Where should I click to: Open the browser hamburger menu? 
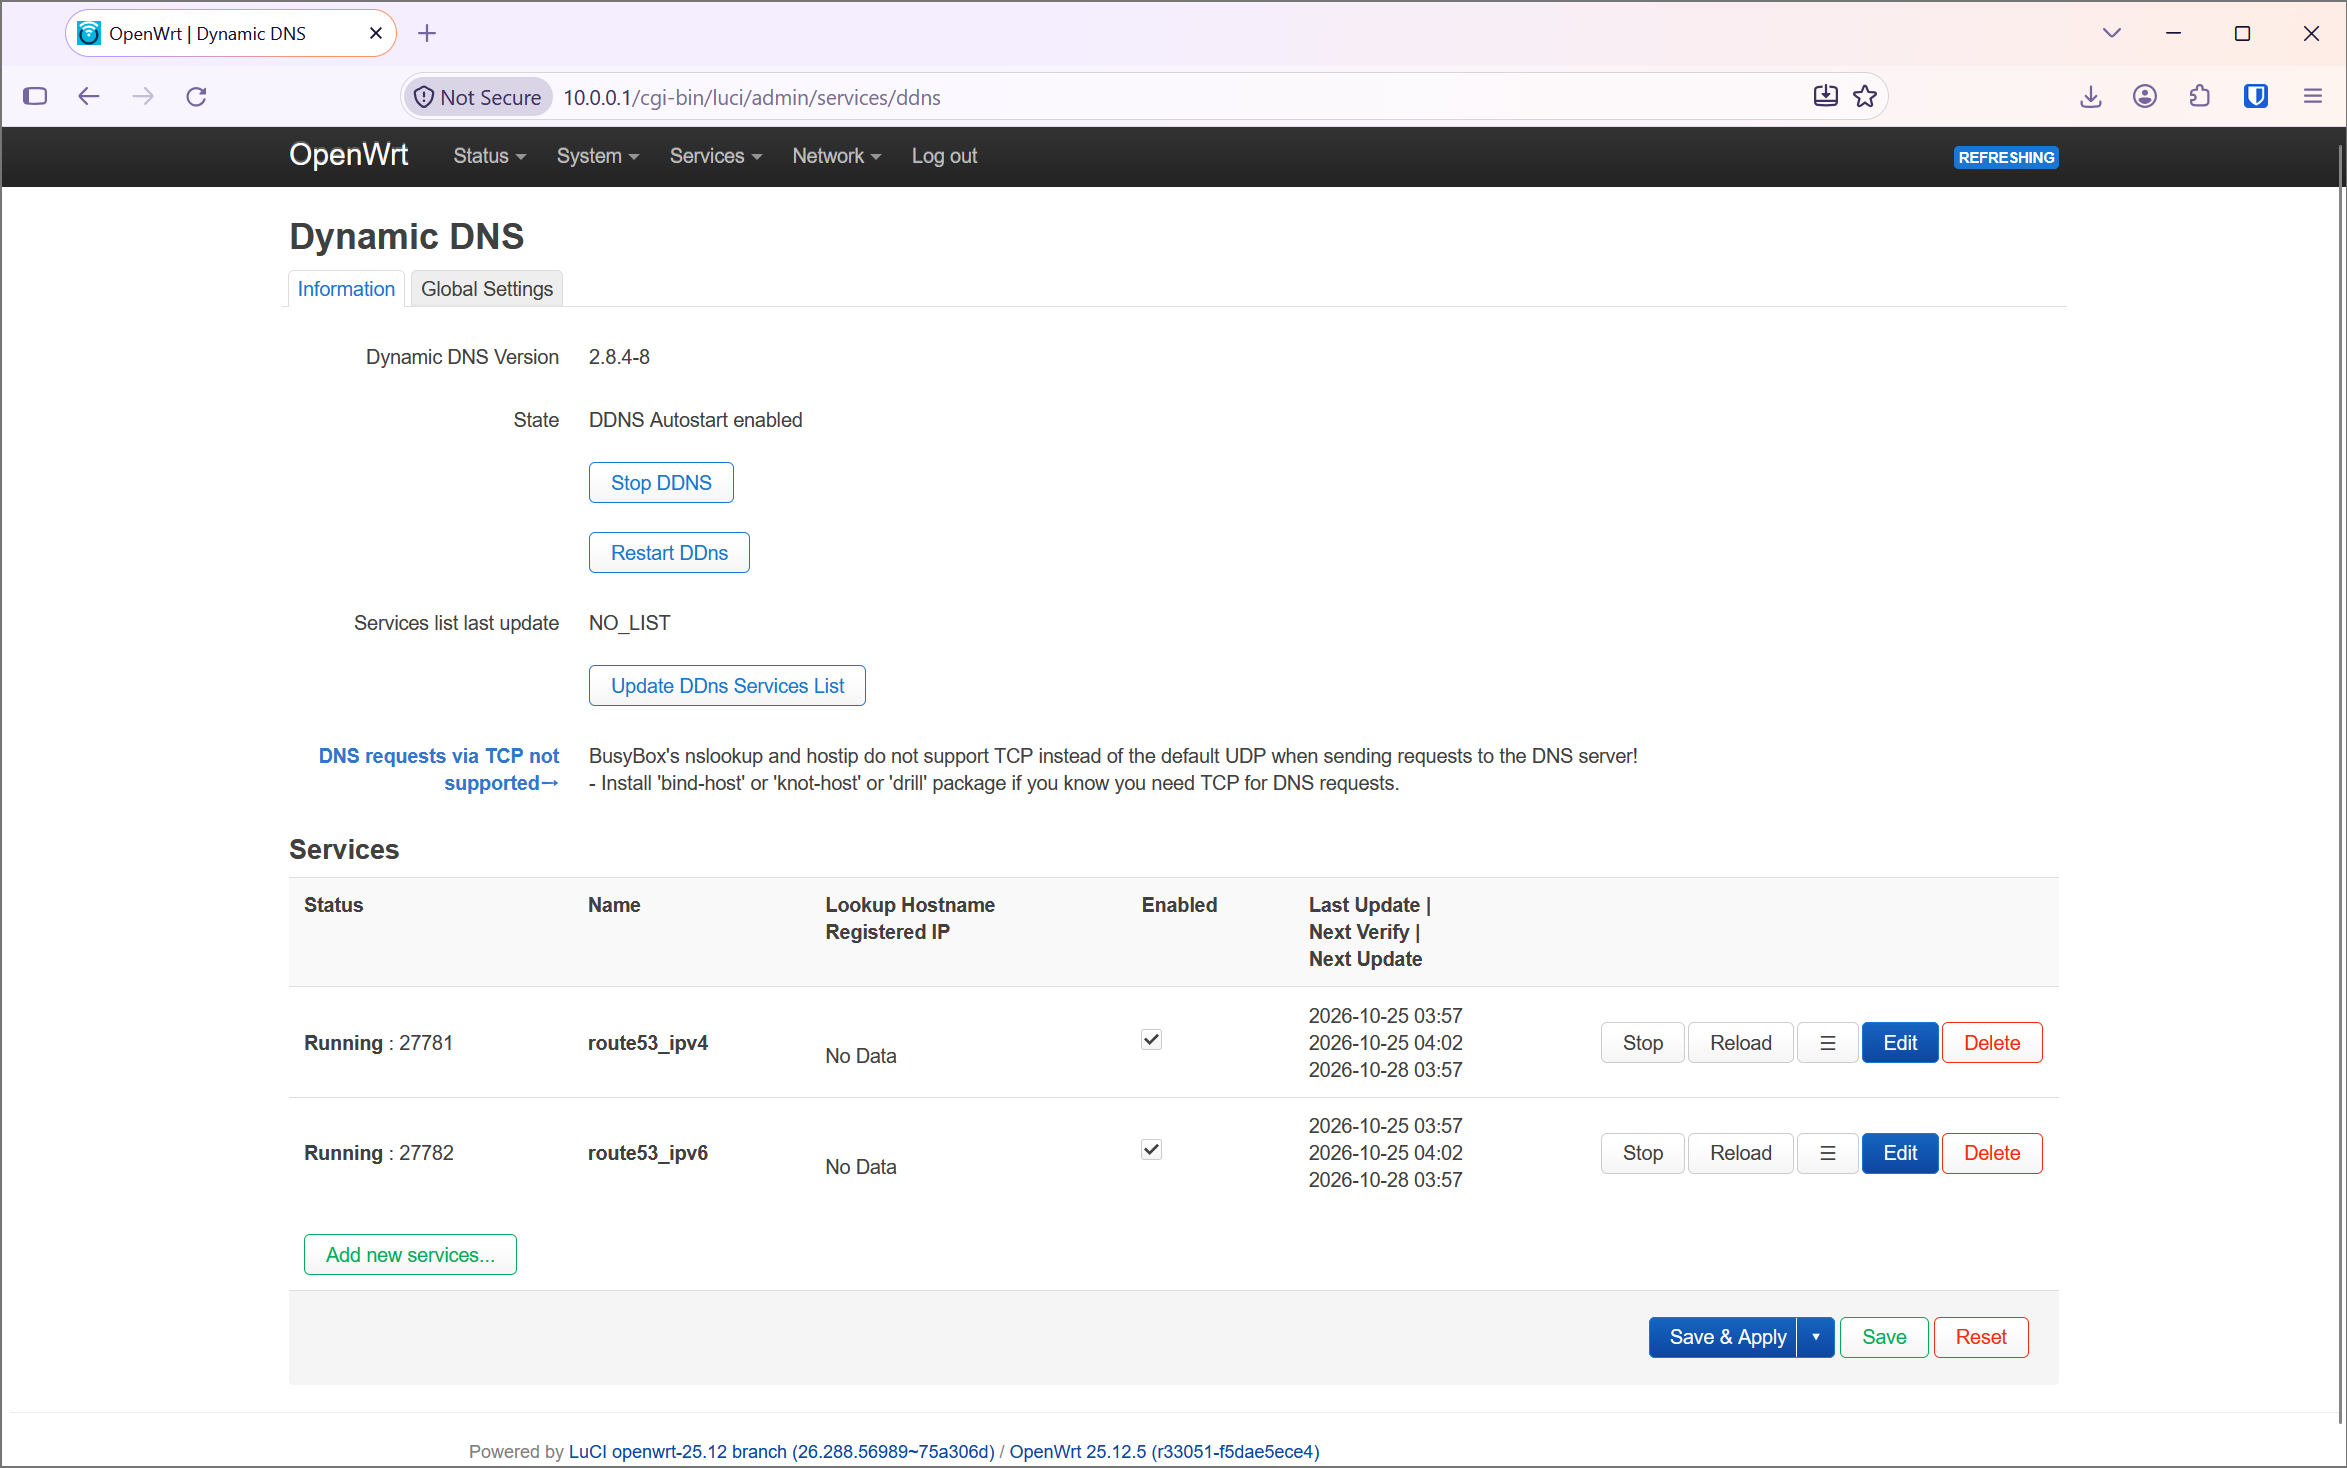[x=2312, y=96]
